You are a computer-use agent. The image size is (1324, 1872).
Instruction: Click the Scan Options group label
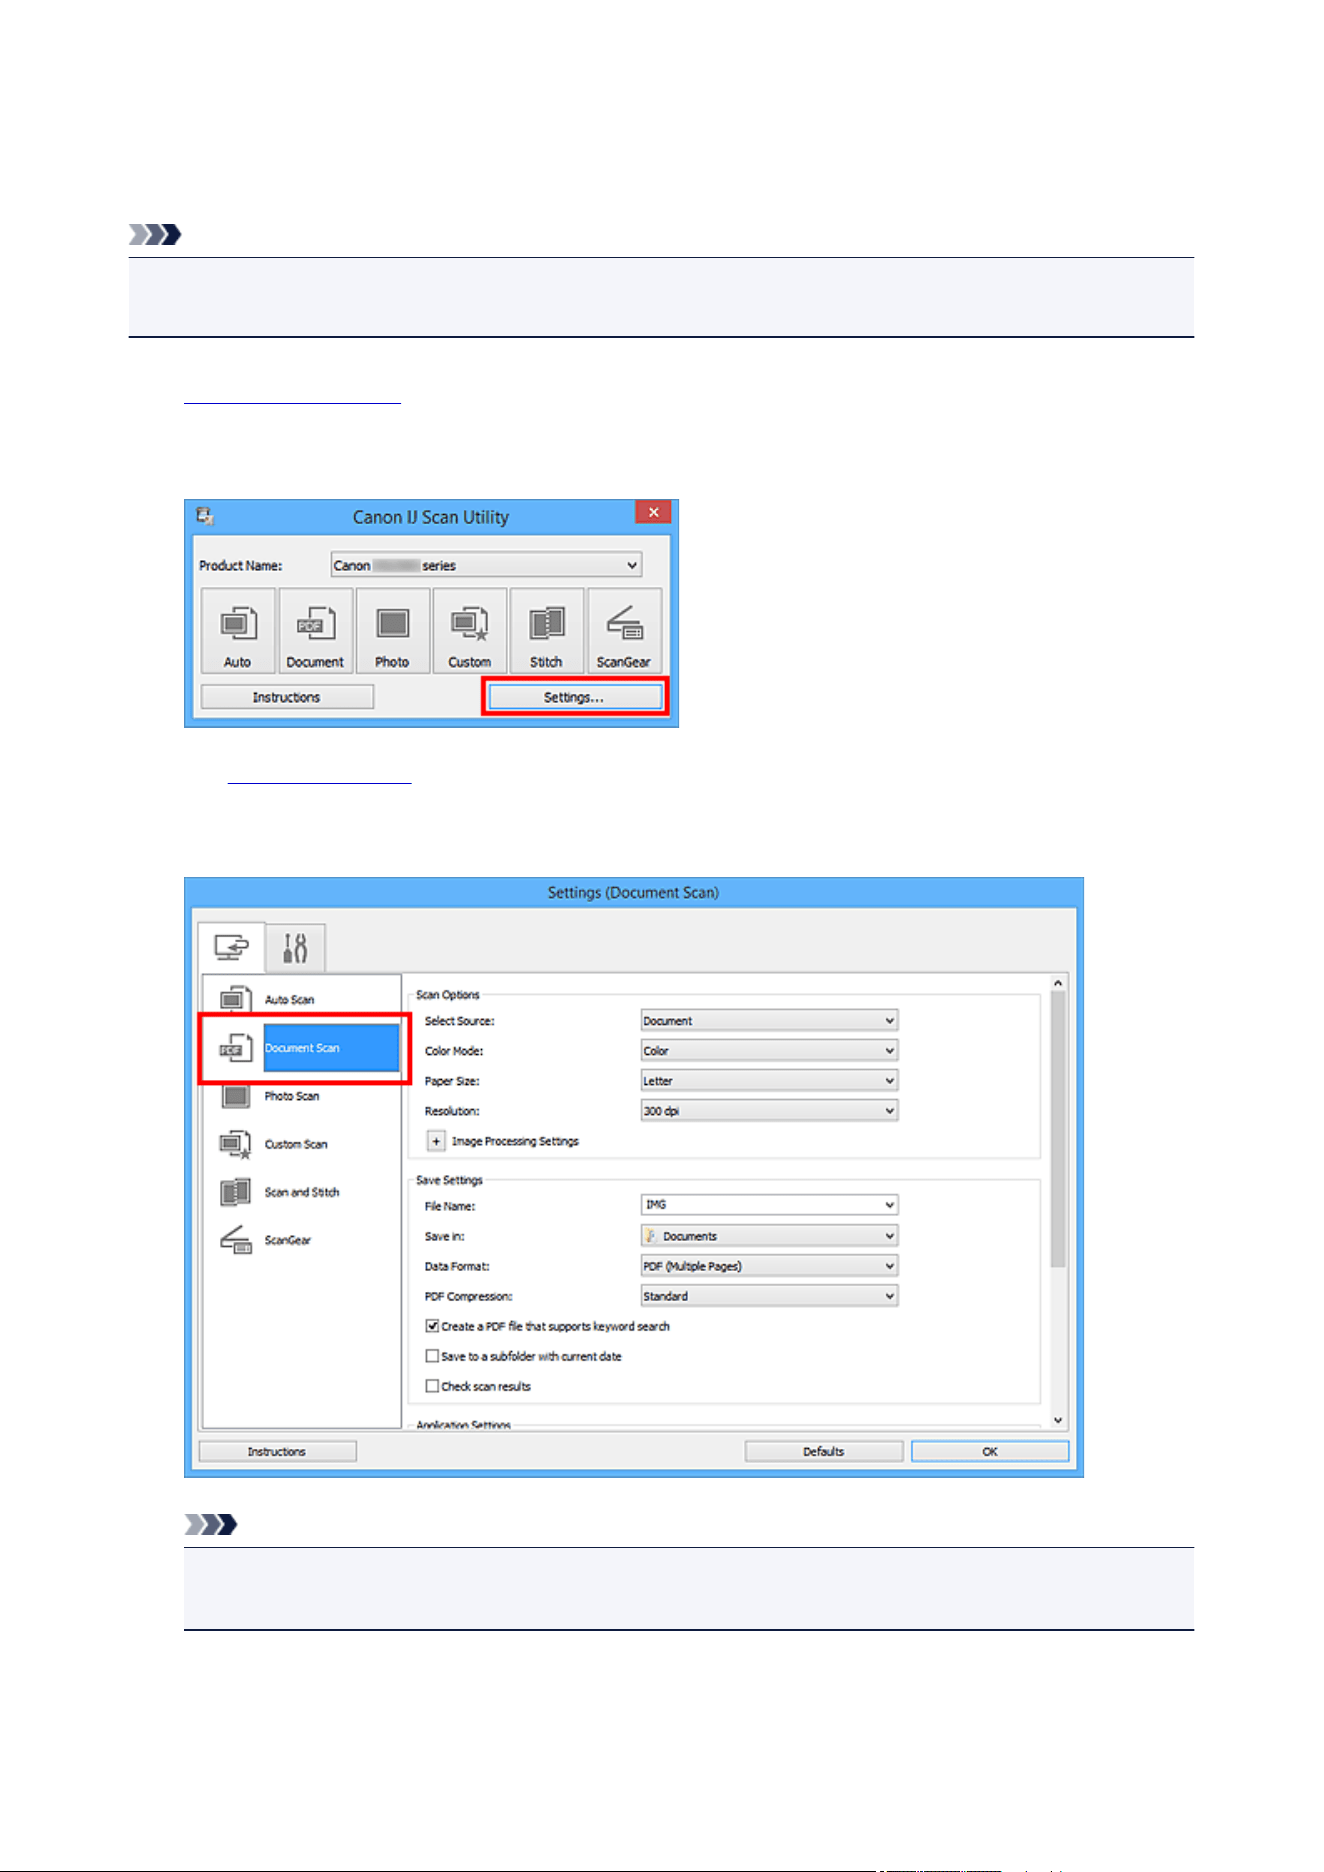[447, 995]
